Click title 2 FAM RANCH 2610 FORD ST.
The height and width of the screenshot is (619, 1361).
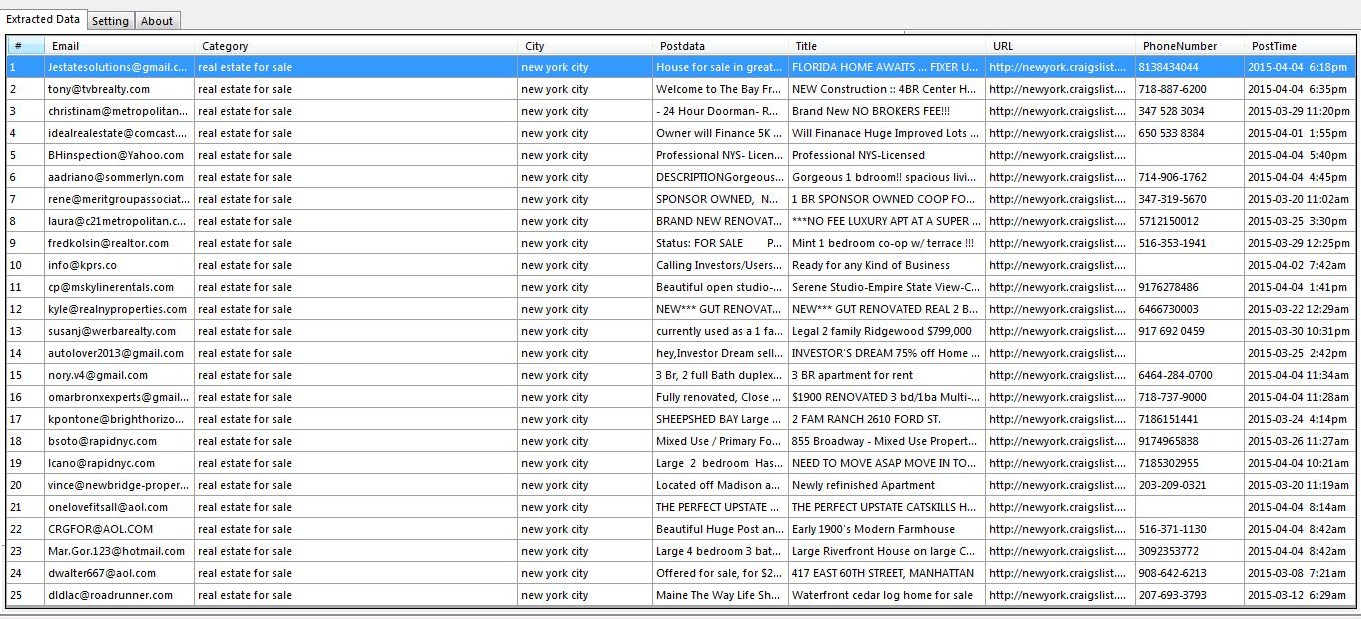866,419
